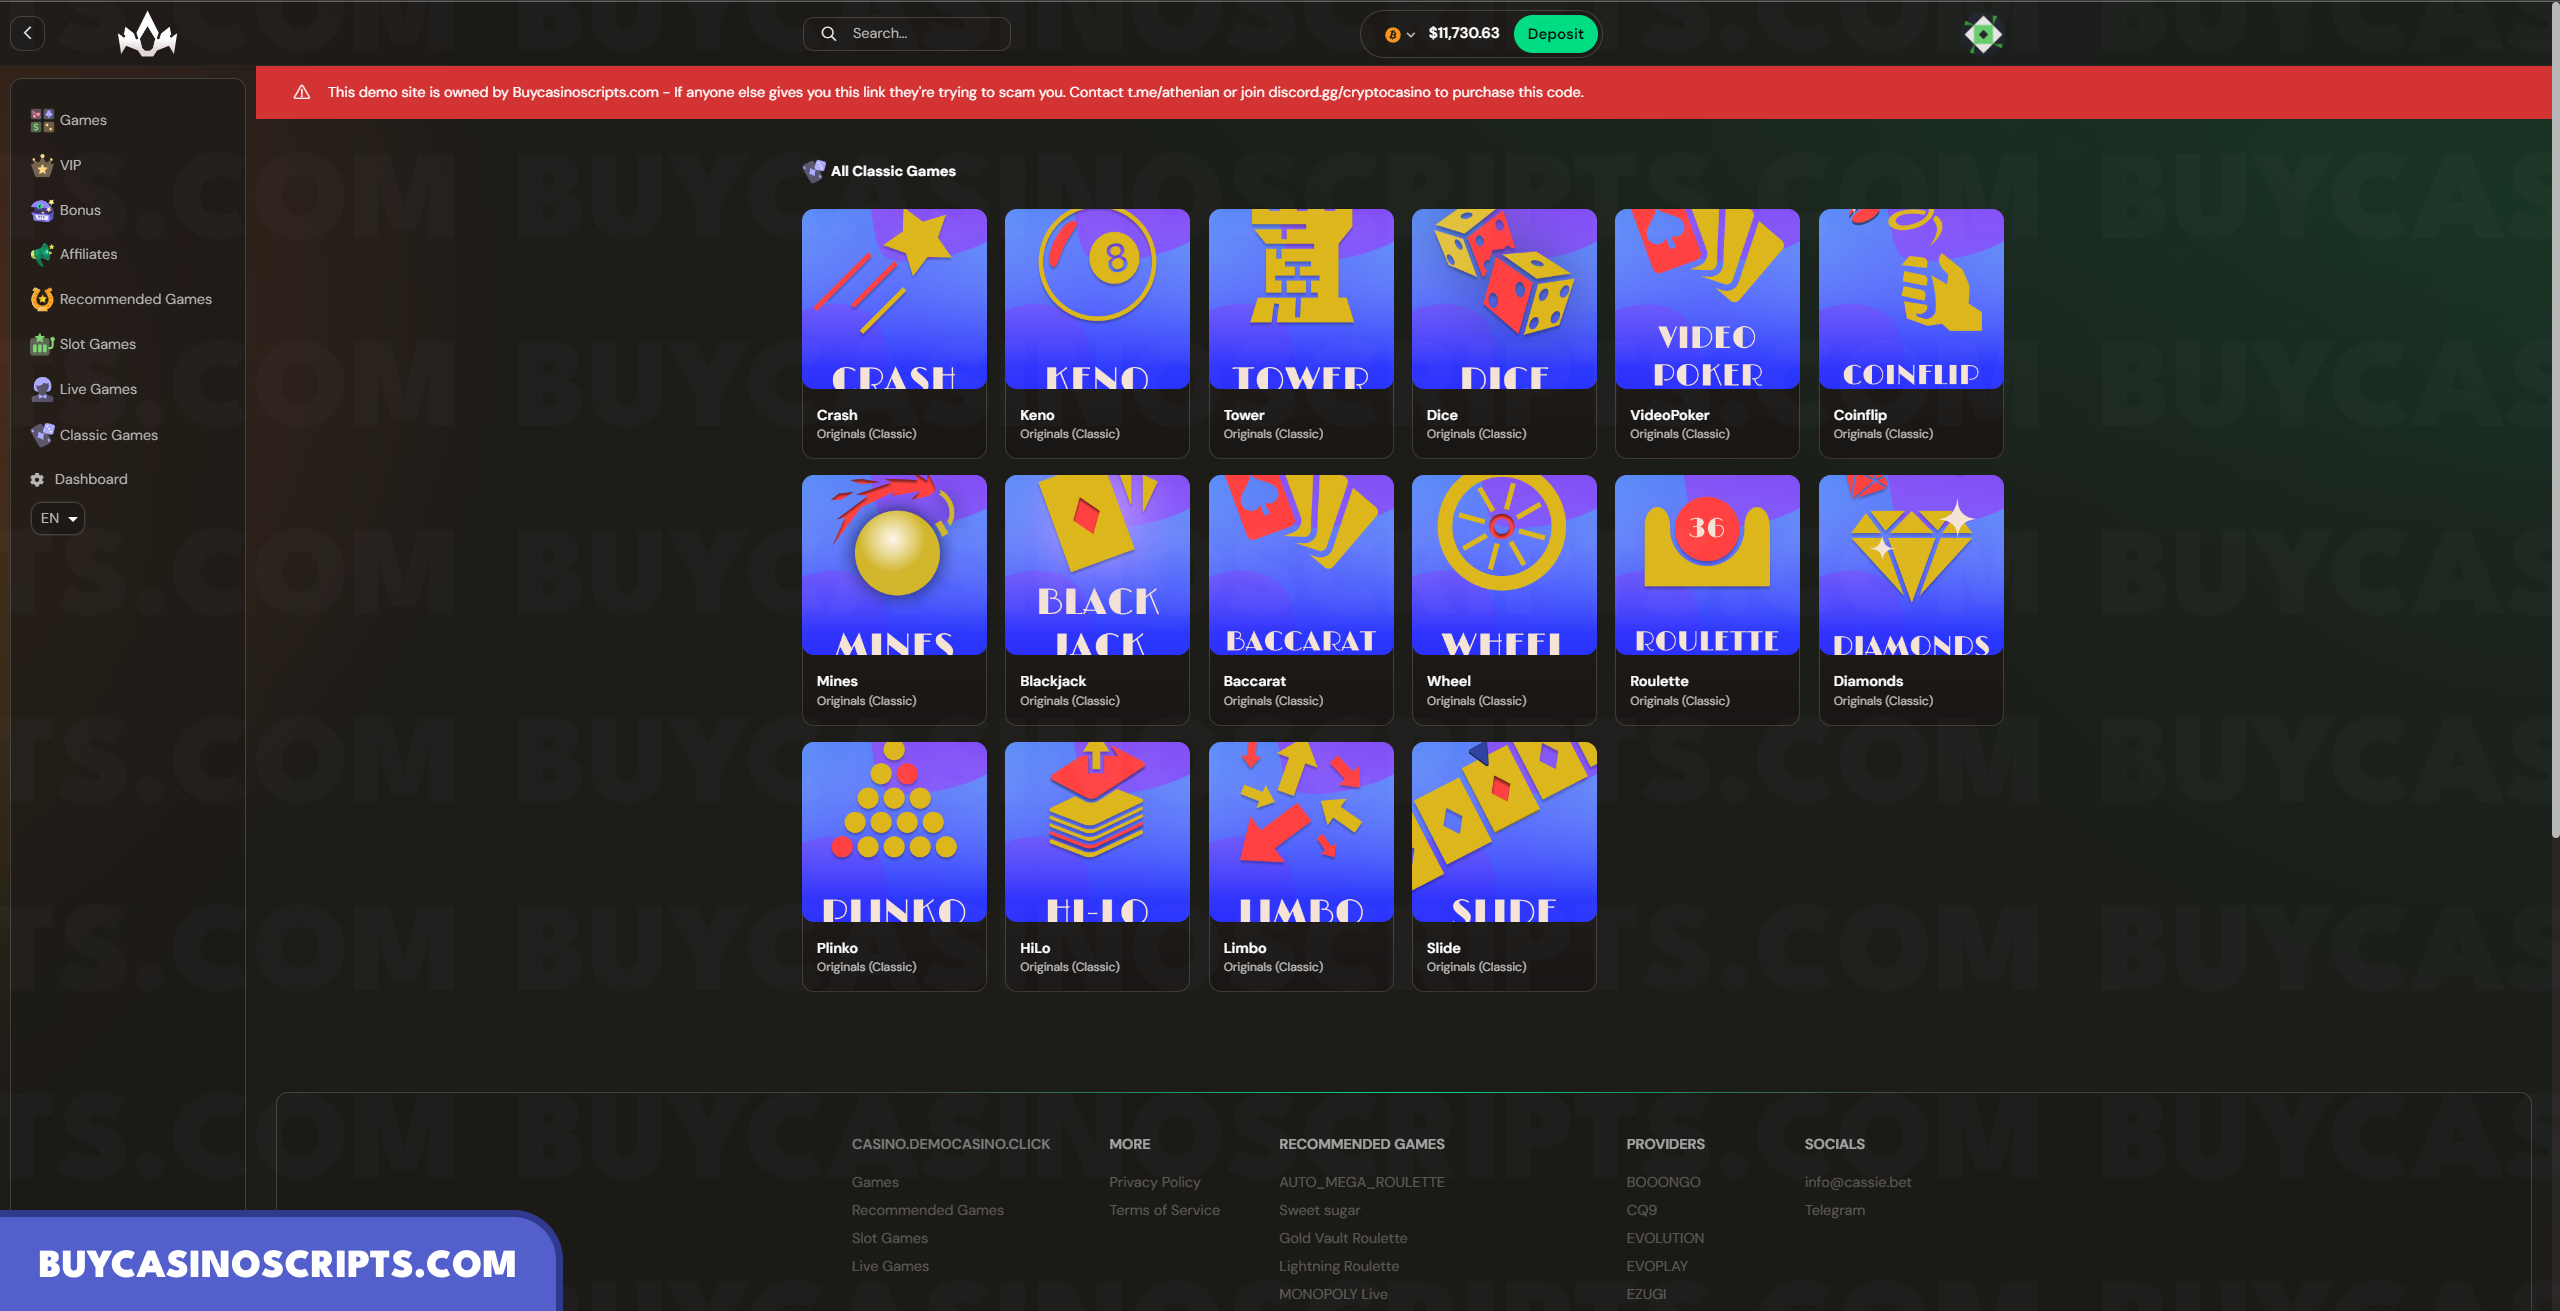The width and height of the screenshot is (2560, 1311).
Task: Open the green user avatar icon
Action: click(1982, 34)
